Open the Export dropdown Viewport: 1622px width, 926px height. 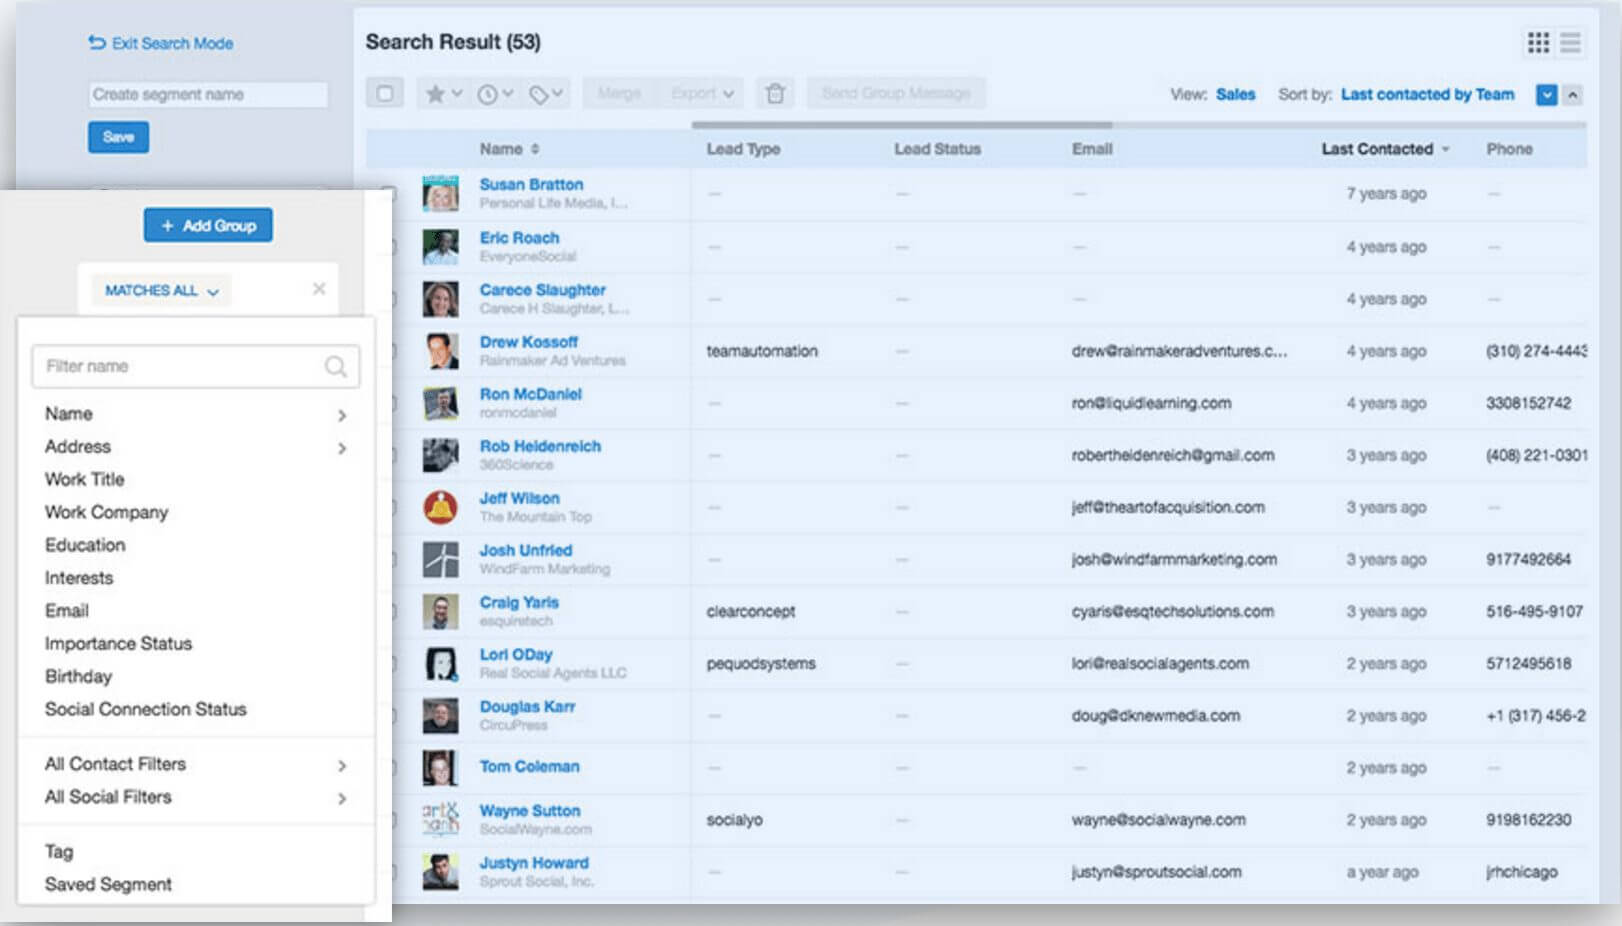702,93
